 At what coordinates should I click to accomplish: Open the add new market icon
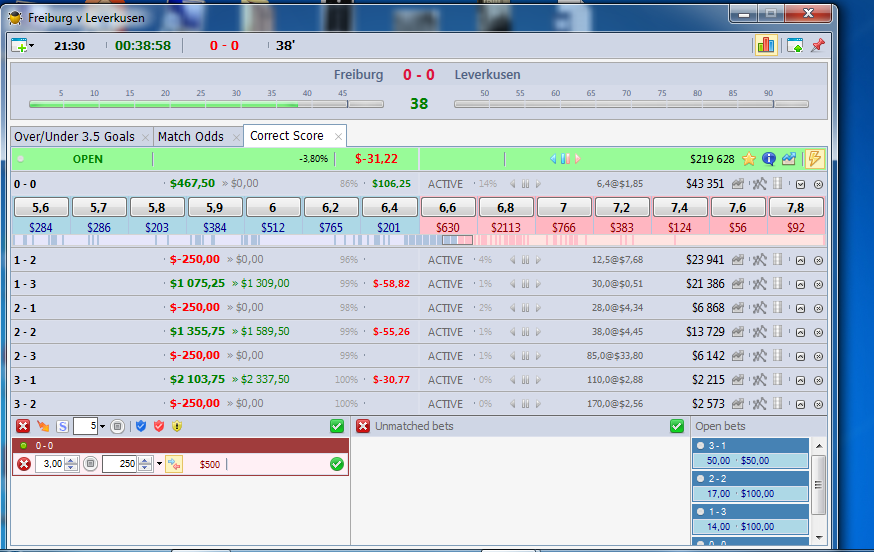[20, 45]
